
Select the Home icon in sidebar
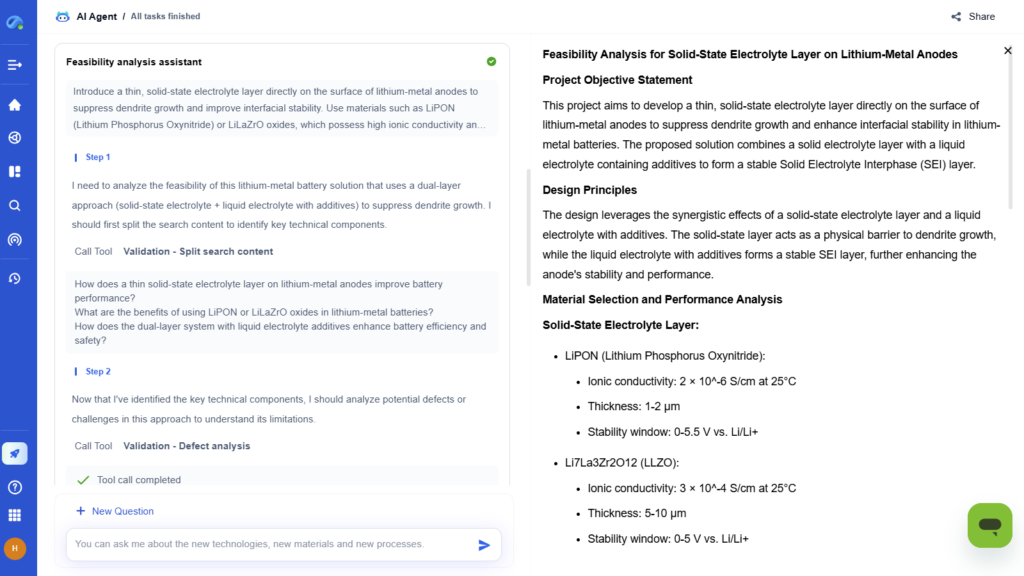point(14,103)
